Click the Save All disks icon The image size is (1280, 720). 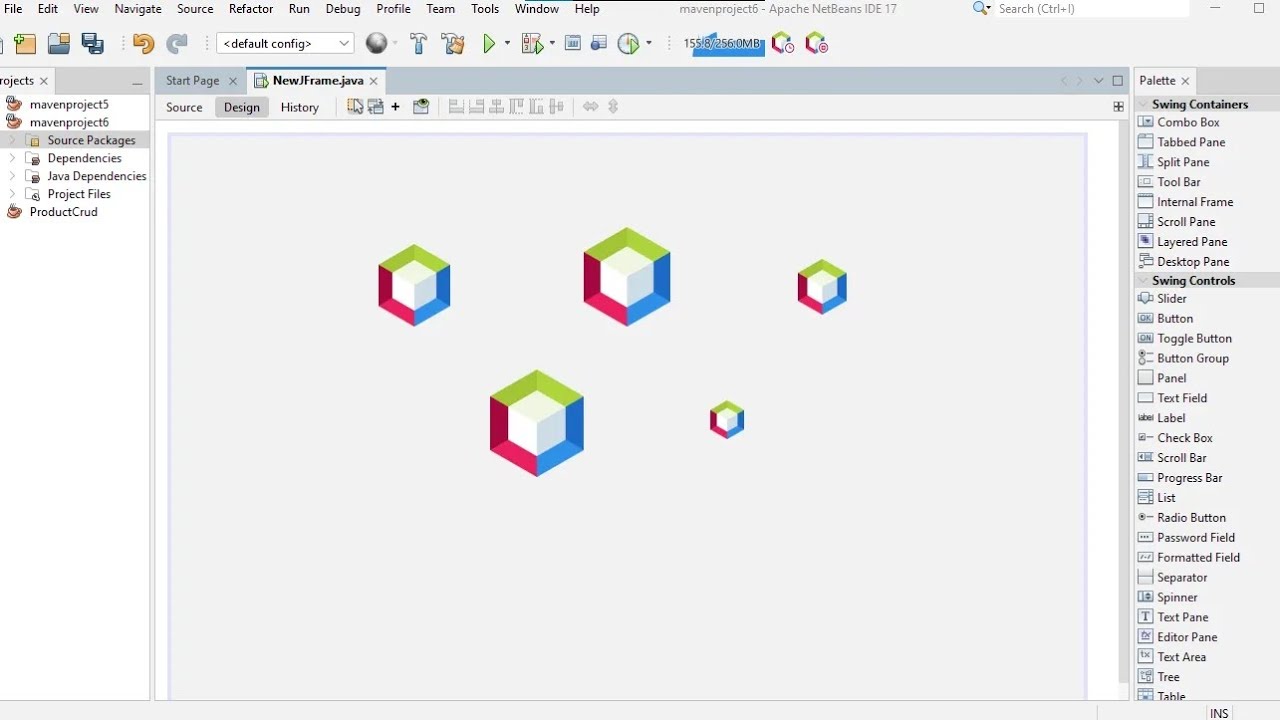(x=93, y=44)
